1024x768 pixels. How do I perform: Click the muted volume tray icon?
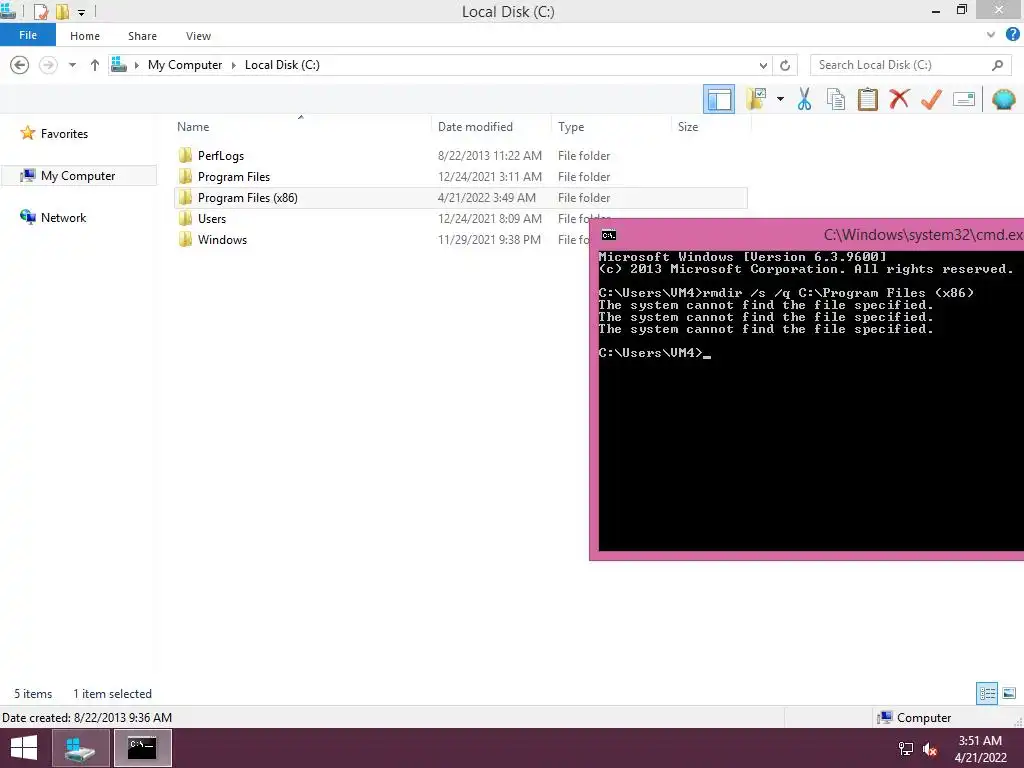tap(930, 748)
